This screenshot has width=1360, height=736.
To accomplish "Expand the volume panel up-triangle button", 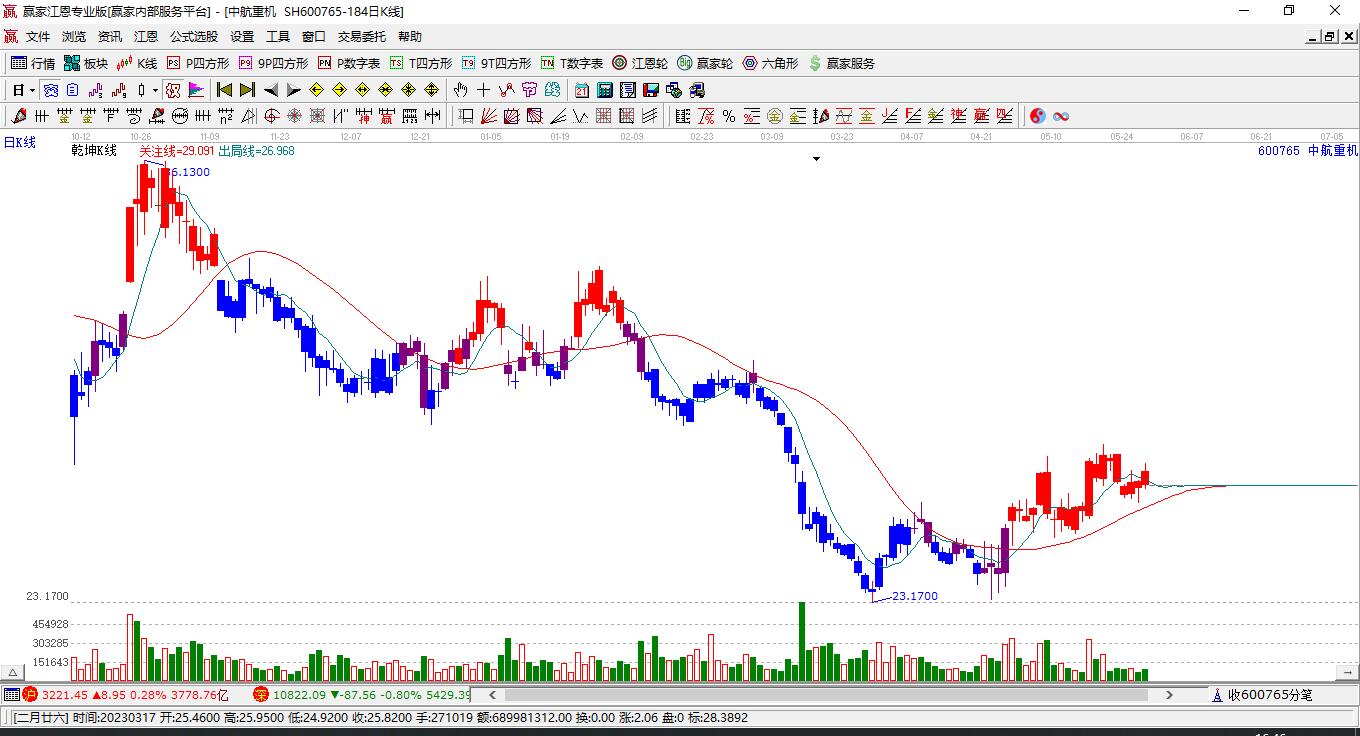I will pyautogui.click(x=12, y=672).
